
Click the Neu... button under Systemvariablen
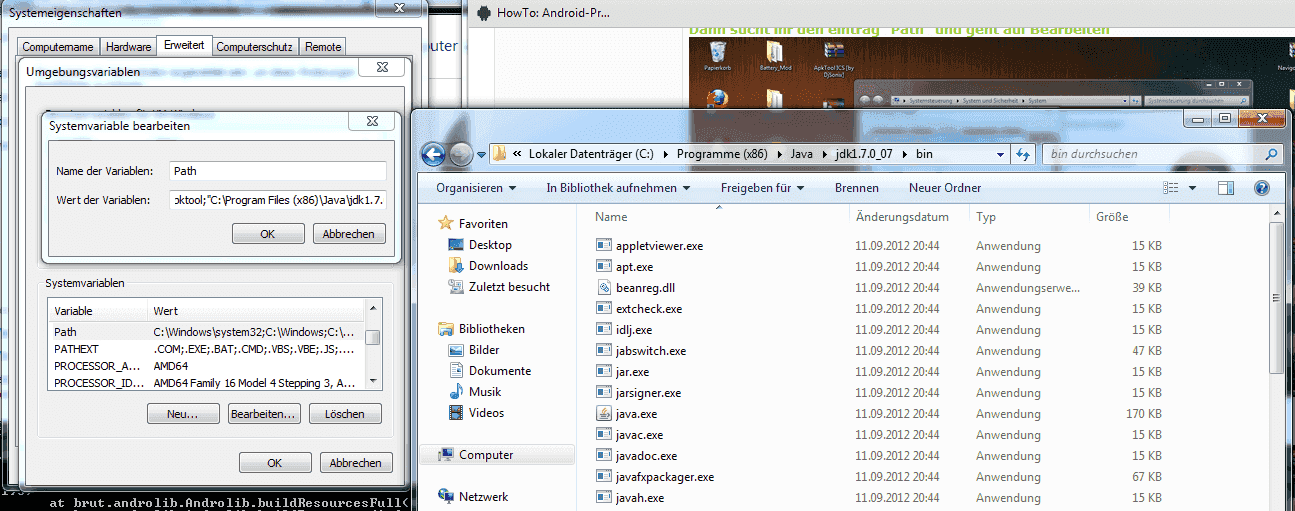183,414
